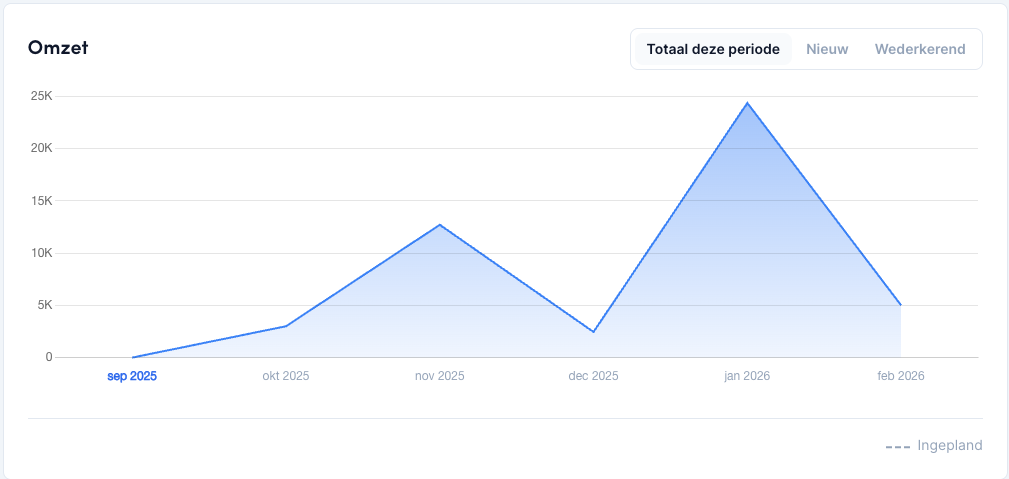The image size is (1009, 479).
Task: Click the highlighted sep 2025 axis label
Action: tap(132, 377)
